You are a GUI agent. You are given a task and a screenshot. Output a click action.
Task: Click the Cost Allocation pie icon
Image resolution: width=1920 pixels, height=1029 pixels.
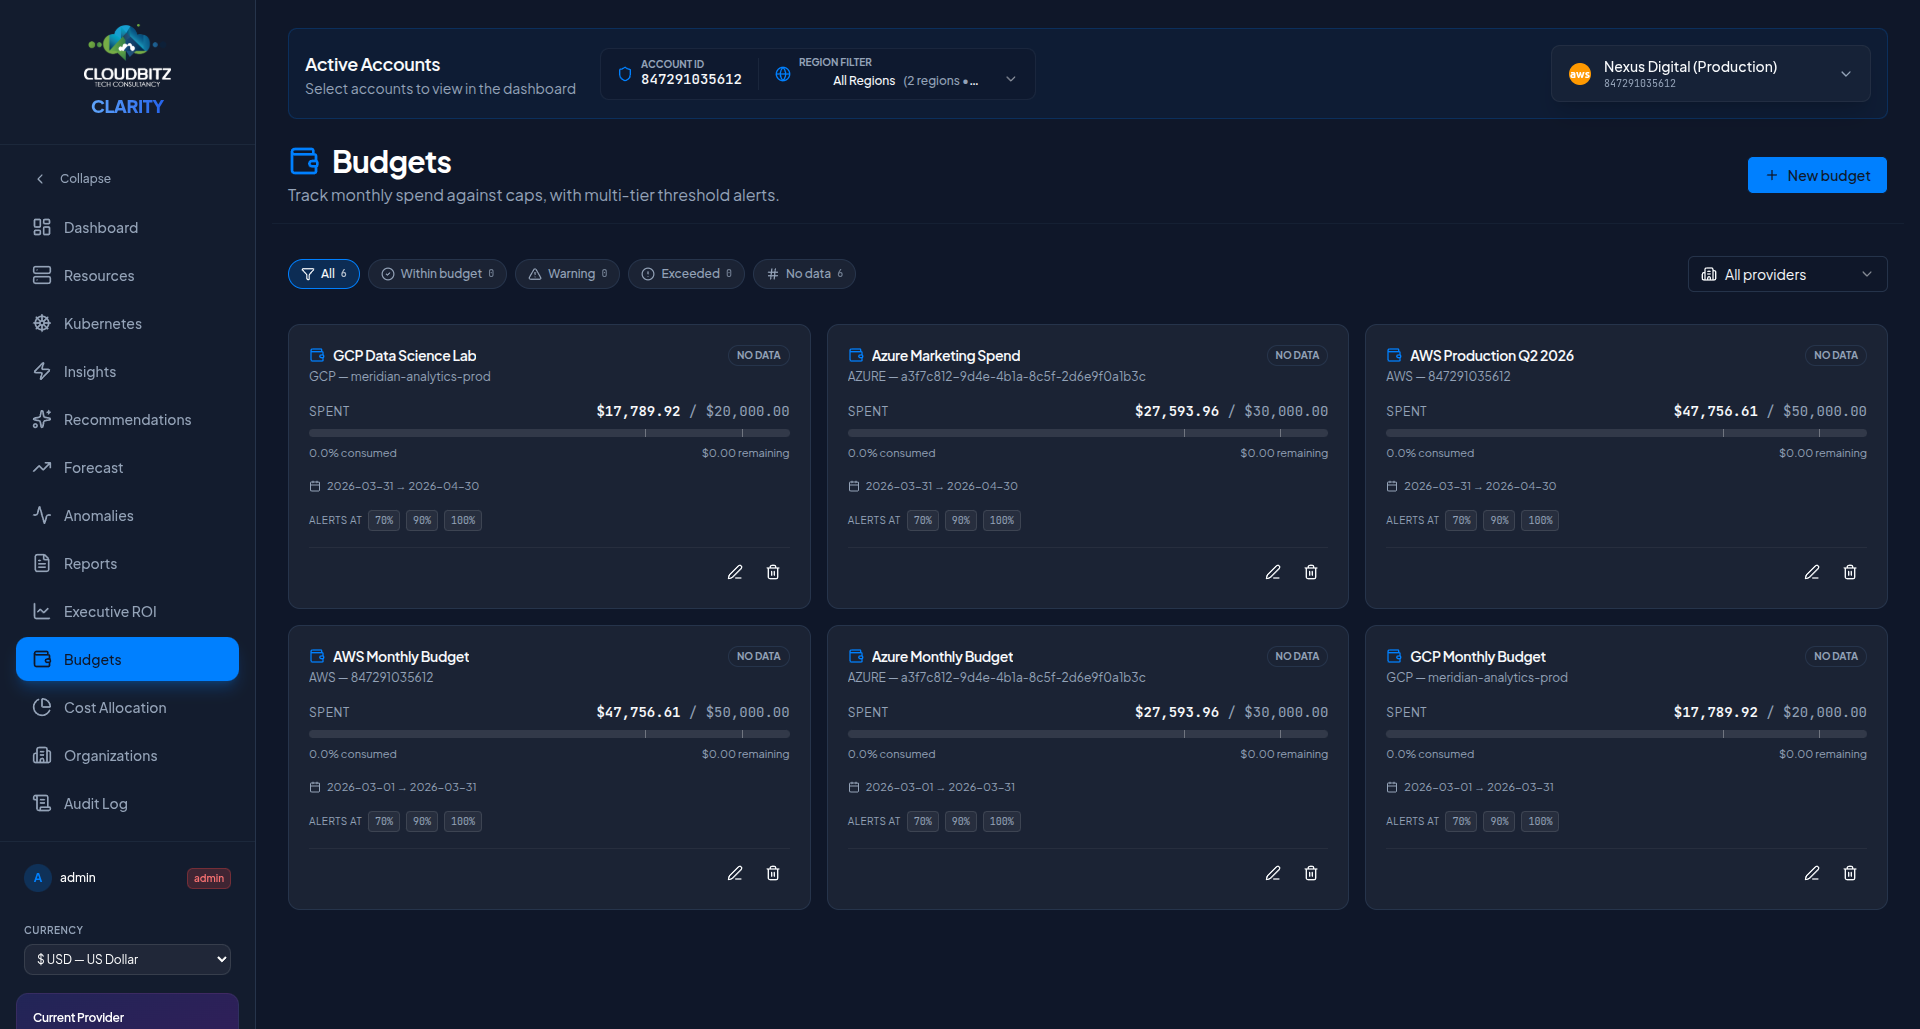pos(42,707)
